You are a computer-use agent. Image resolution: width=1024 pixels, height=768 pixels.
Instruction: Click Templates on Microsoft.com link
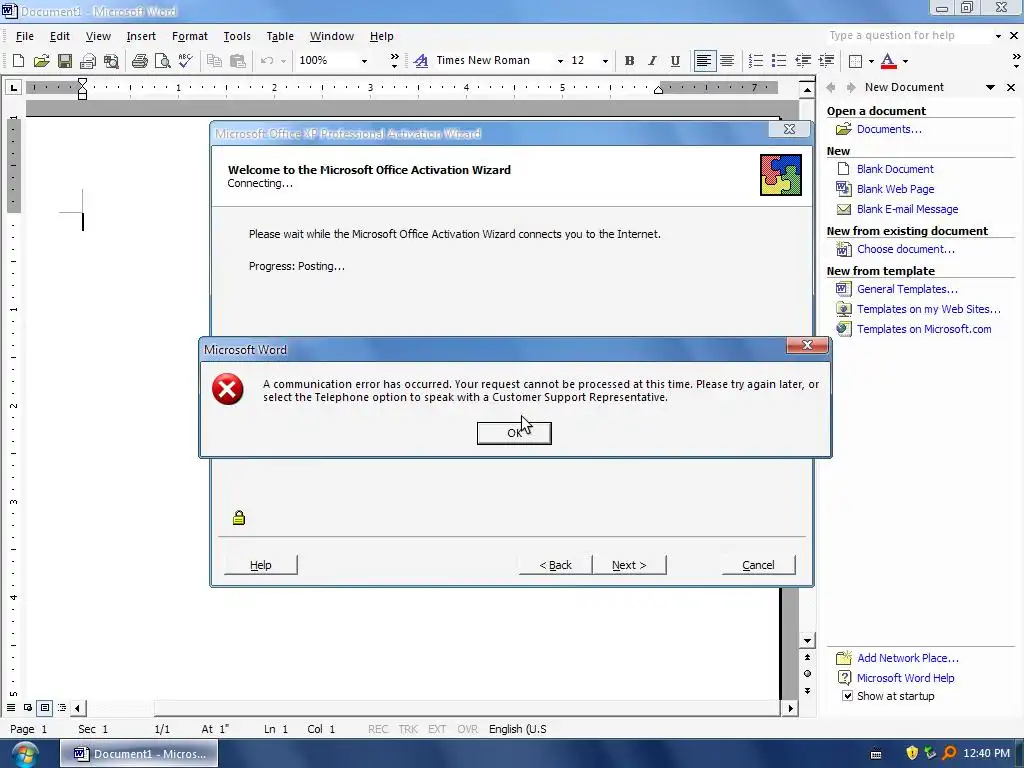tap(924, 329)
